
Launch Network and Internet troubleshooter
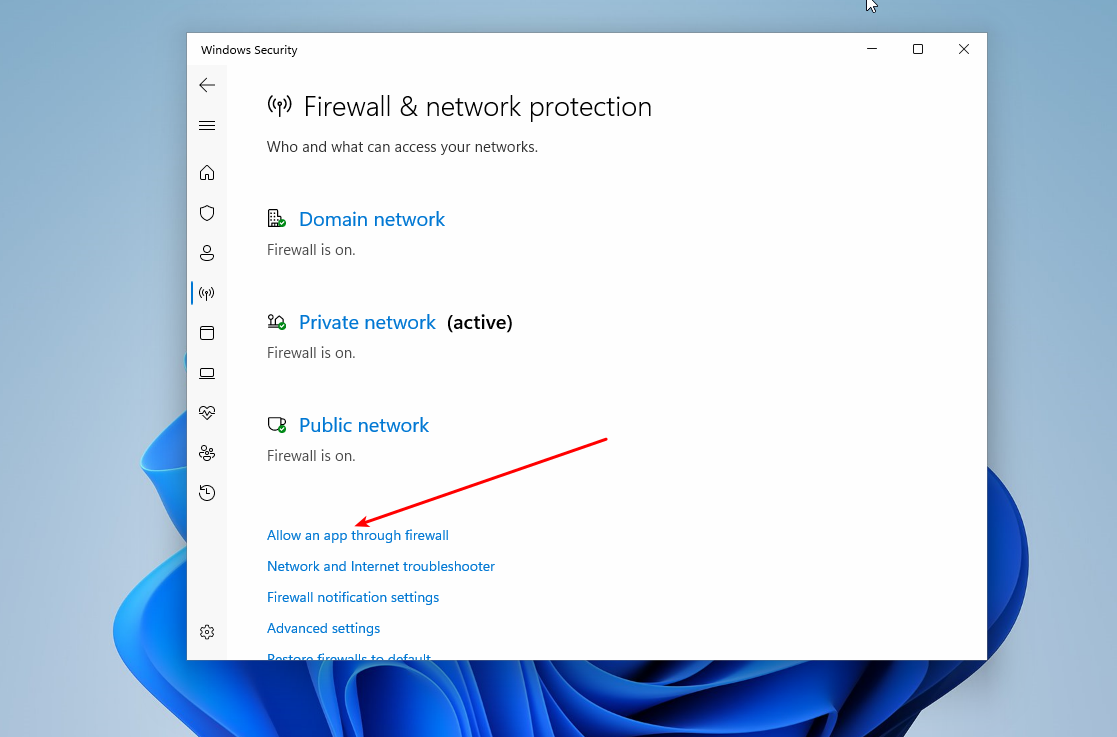[x=380, y=566]
